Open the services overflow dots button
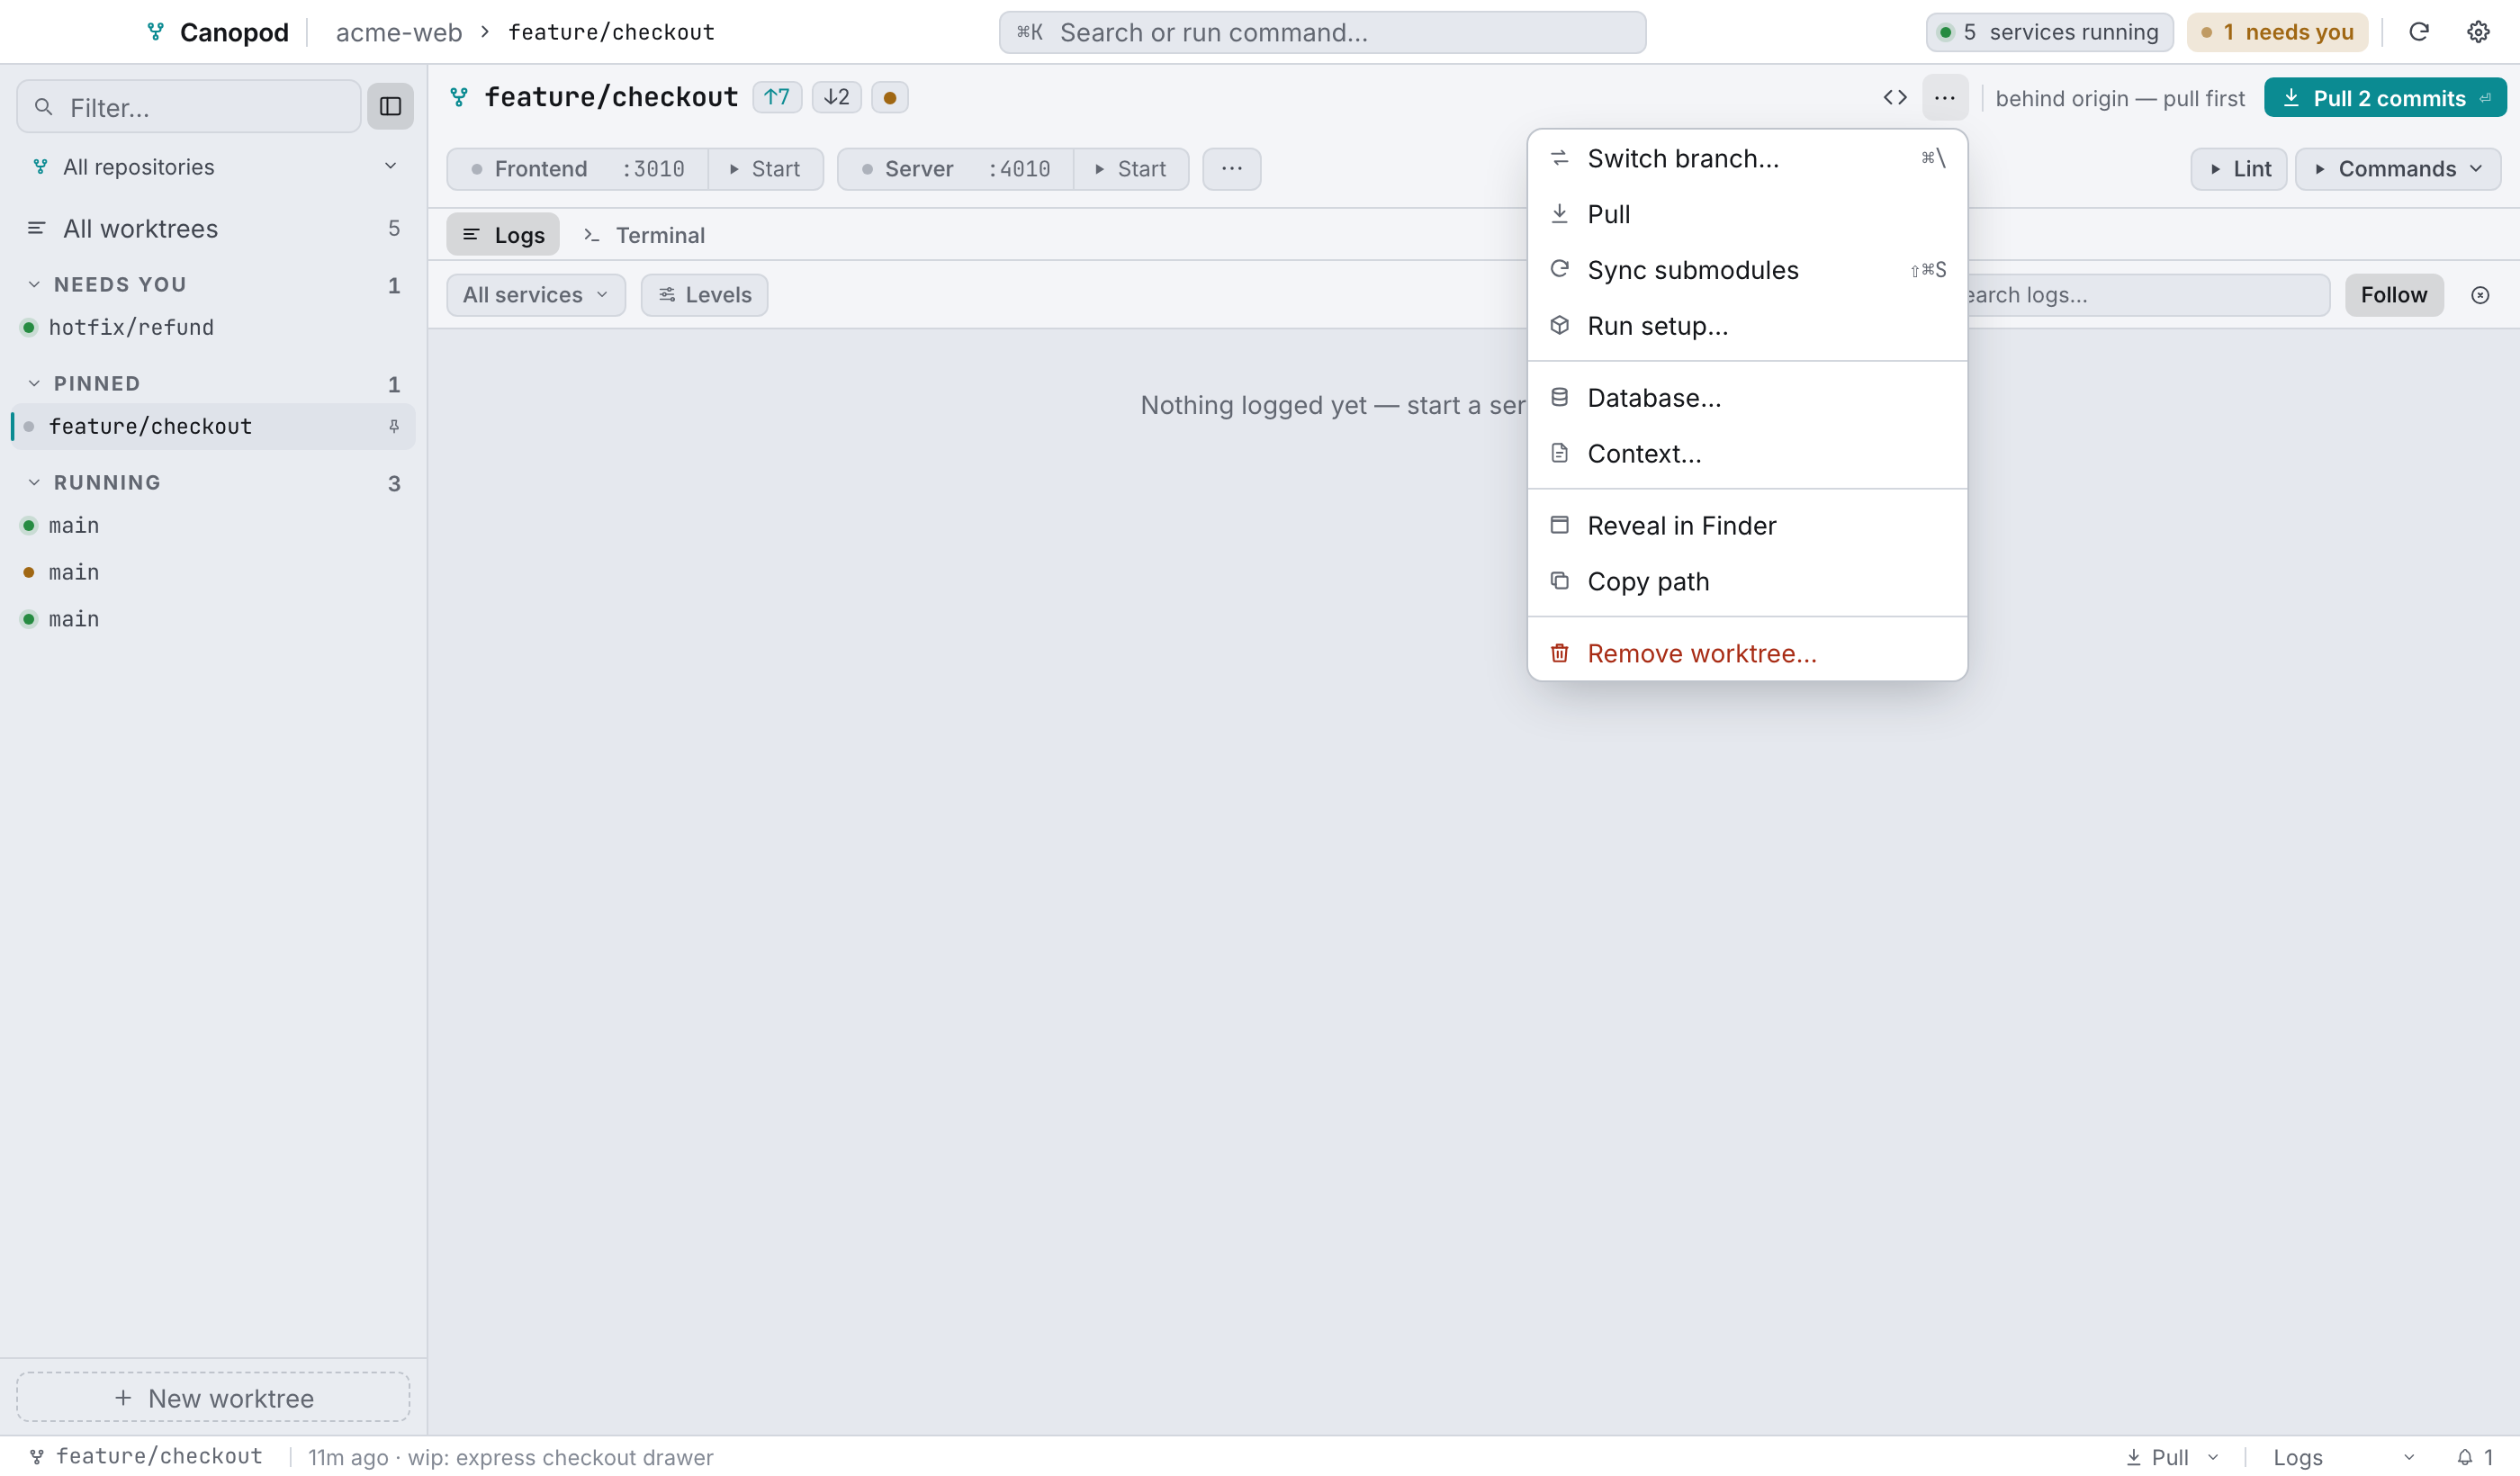This screenshot has width=2520, height=1476. [1232, 168]
